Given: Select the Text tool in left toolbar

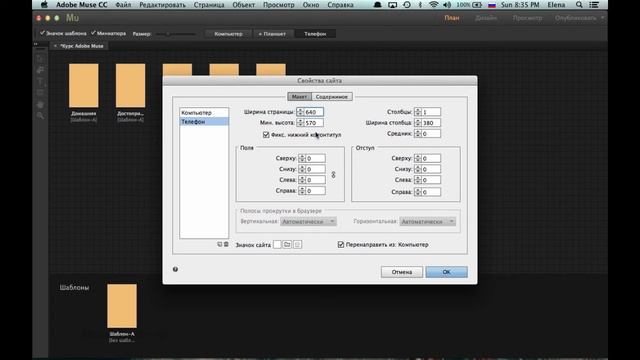Looking at the screenshot, I should pyautogui.click(x=40, y=82).
